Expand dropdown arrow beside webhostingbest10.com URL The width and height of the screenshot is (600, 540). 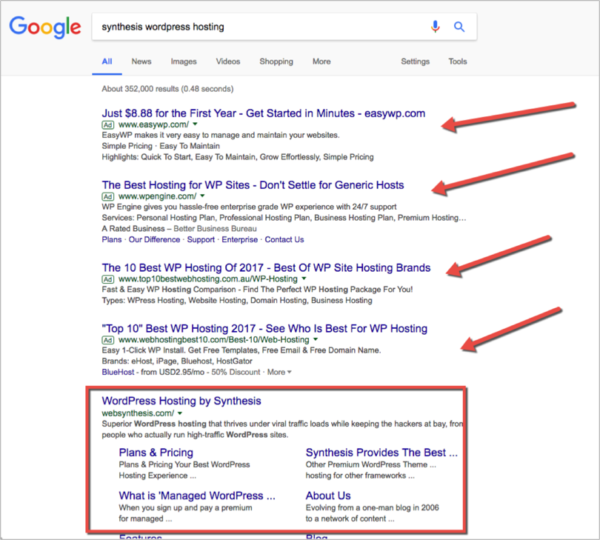pos(315,339)
